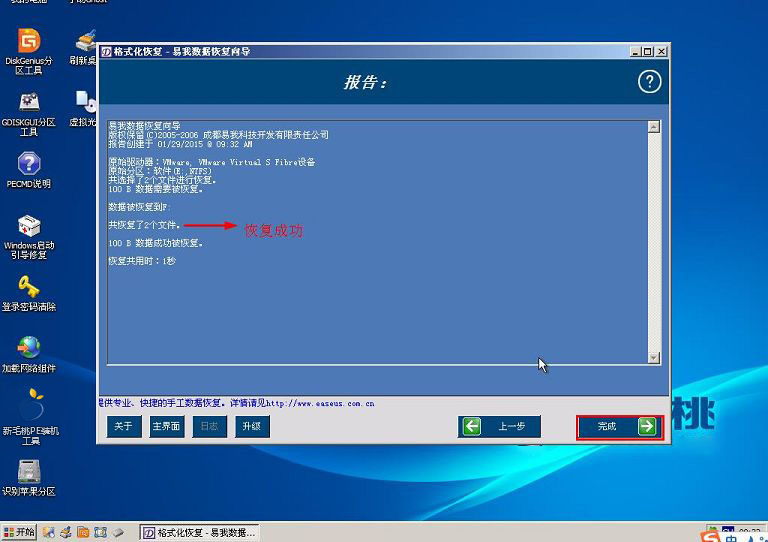Click the 日志 log button
This screenshot has height=542, width=768.
(x=210, y=426)
